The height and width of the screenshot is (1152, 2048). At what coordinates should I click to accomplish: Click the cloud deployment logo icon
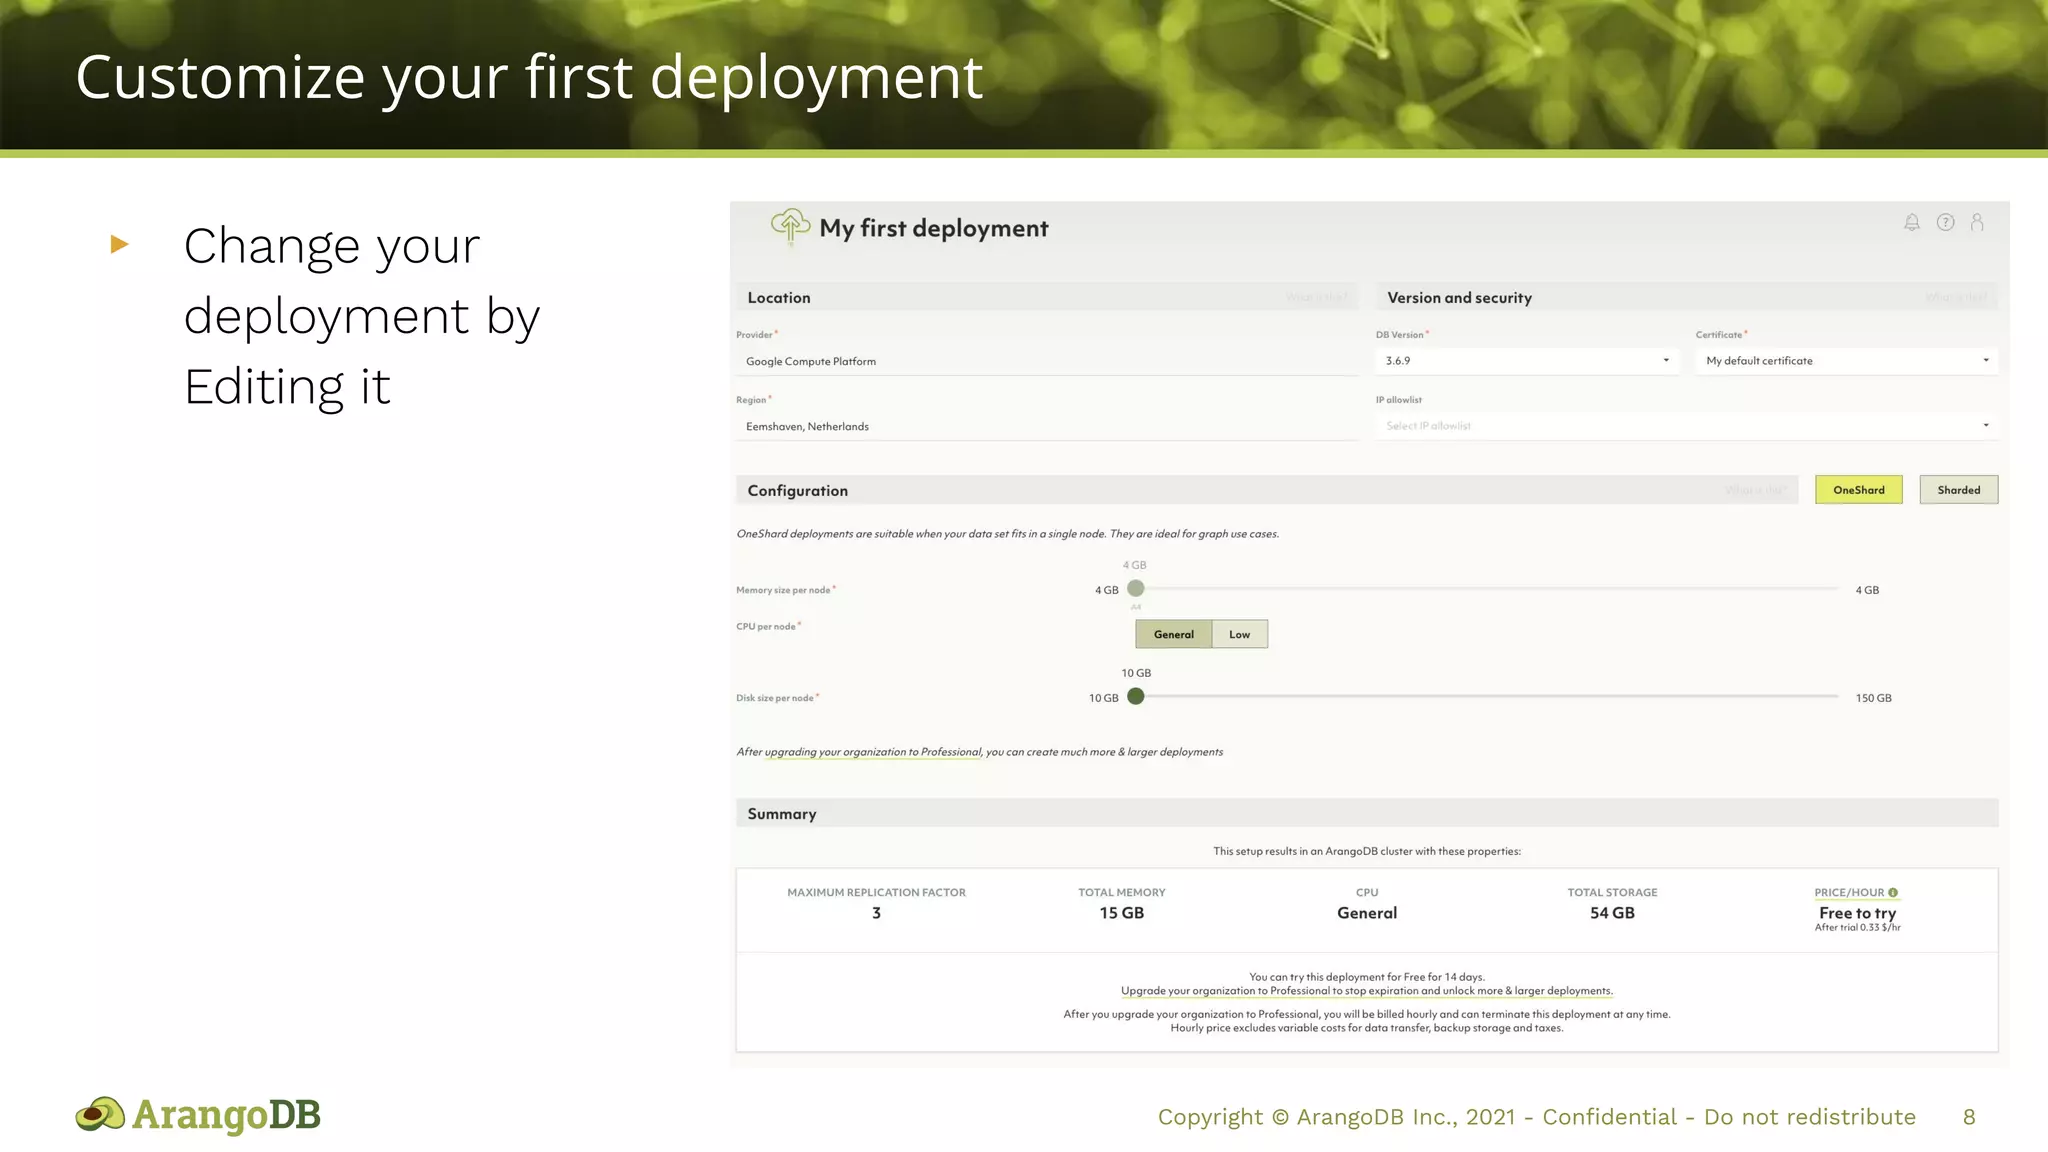tap(790, 227)
